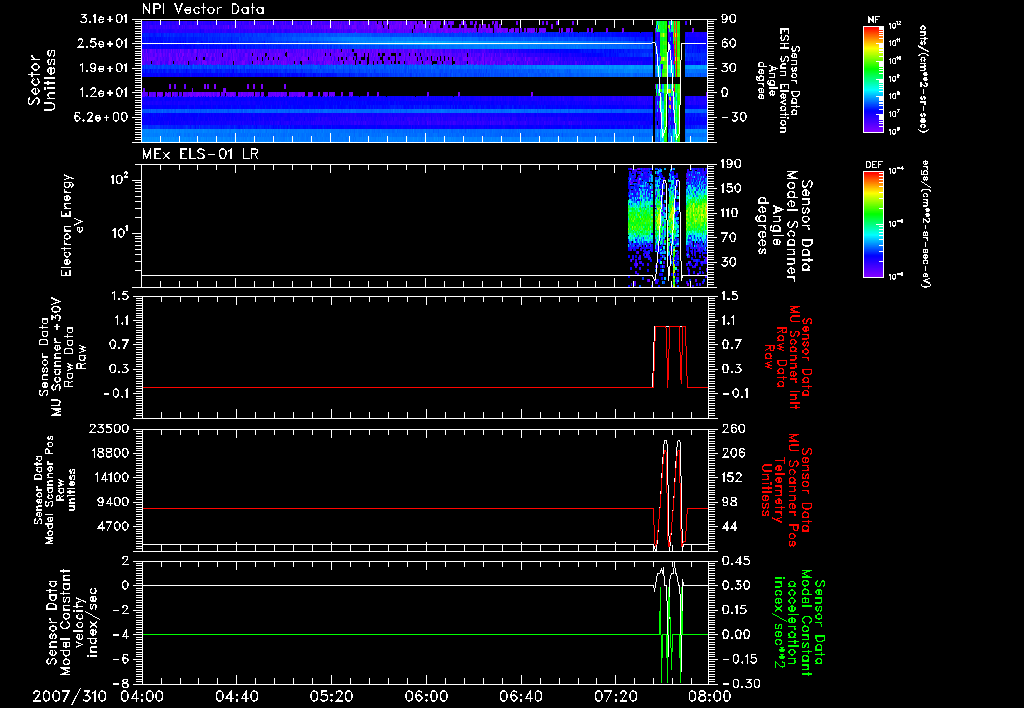Click the NF color bar gradient
The height and width of the screenshot is (708, 1024).
pos(873,79)
